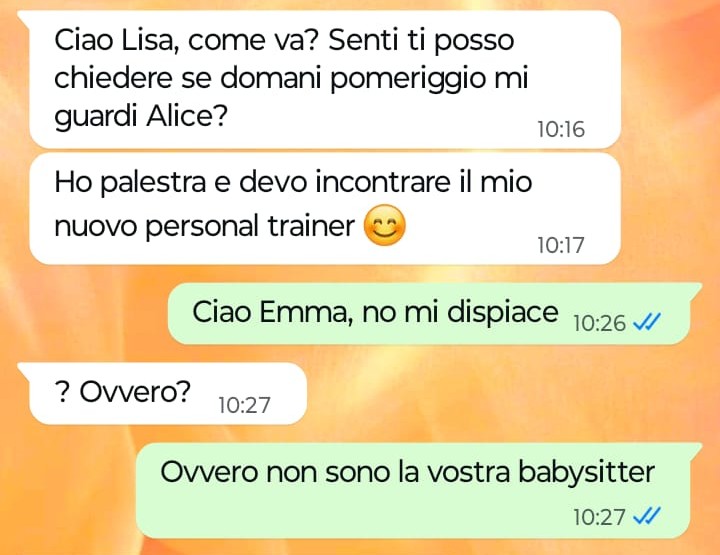Screen dimensions: 720x555
Task: Click the word 'palestra' in second message
Action: point(153,182)
